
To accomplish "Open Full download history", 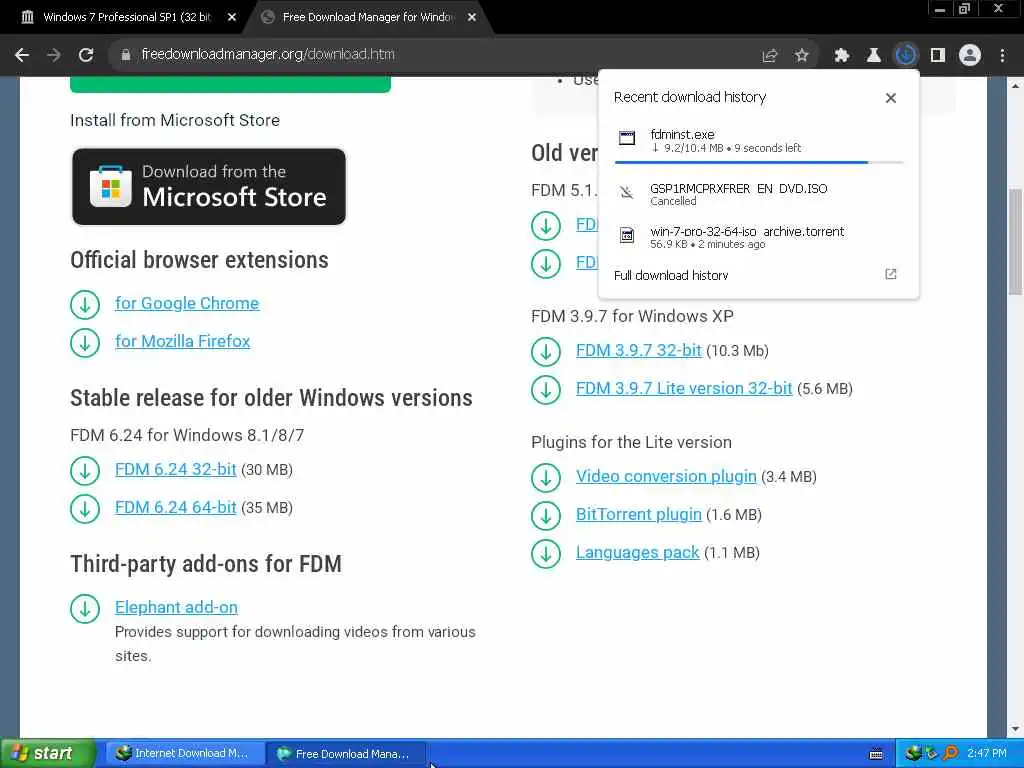I will (x=671, y=276).
